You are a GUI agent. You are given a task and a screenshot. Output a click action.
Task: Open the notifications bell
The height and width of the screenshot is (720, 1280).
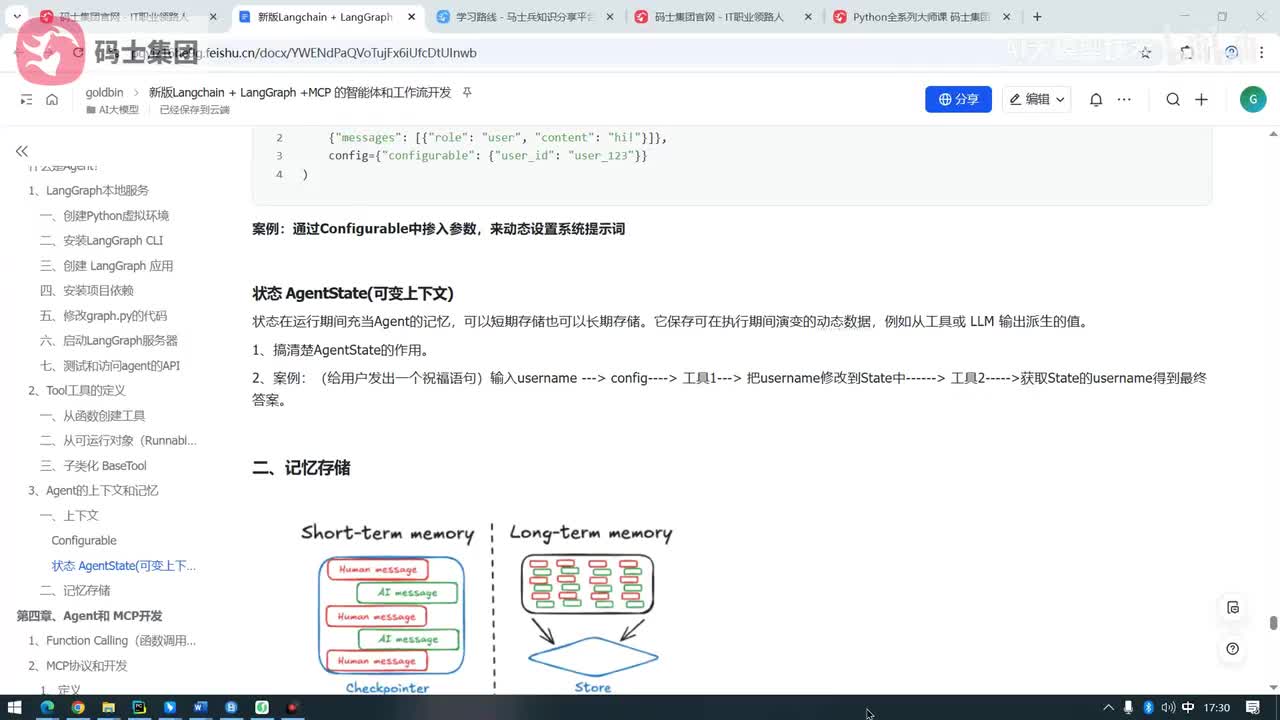tap(1096, 99)
